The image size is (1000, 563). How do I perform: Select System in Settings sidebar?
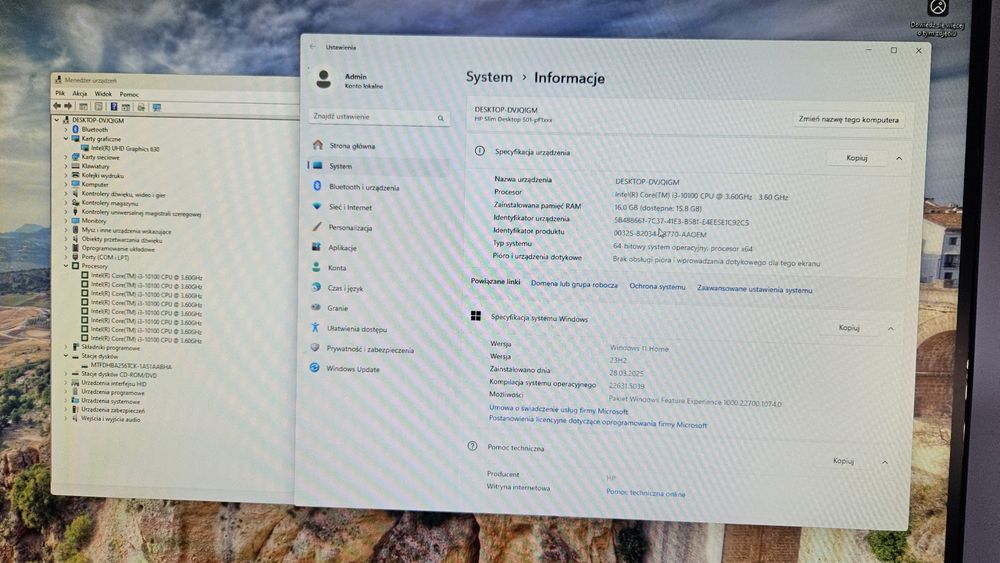point(341,166)
